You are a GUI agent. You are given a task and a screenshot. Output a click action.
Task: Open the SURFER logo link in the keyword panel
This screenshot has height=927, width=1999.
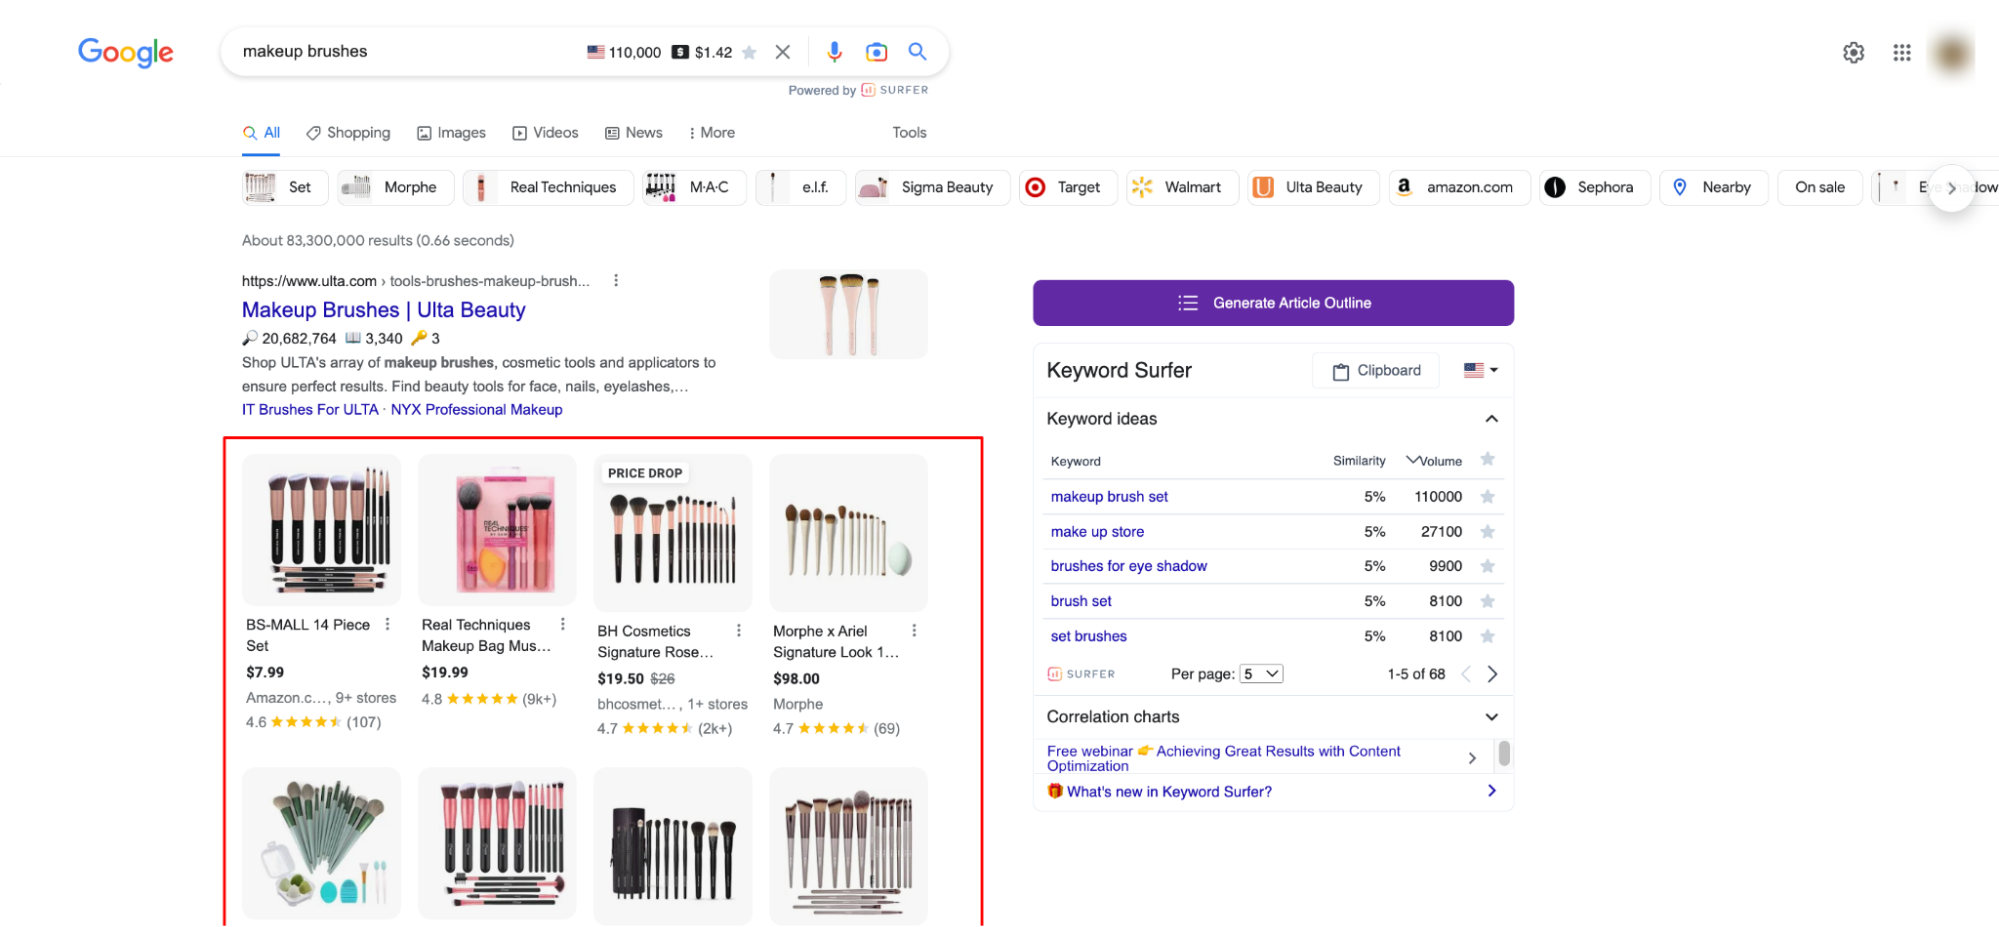coord(1081,673)
